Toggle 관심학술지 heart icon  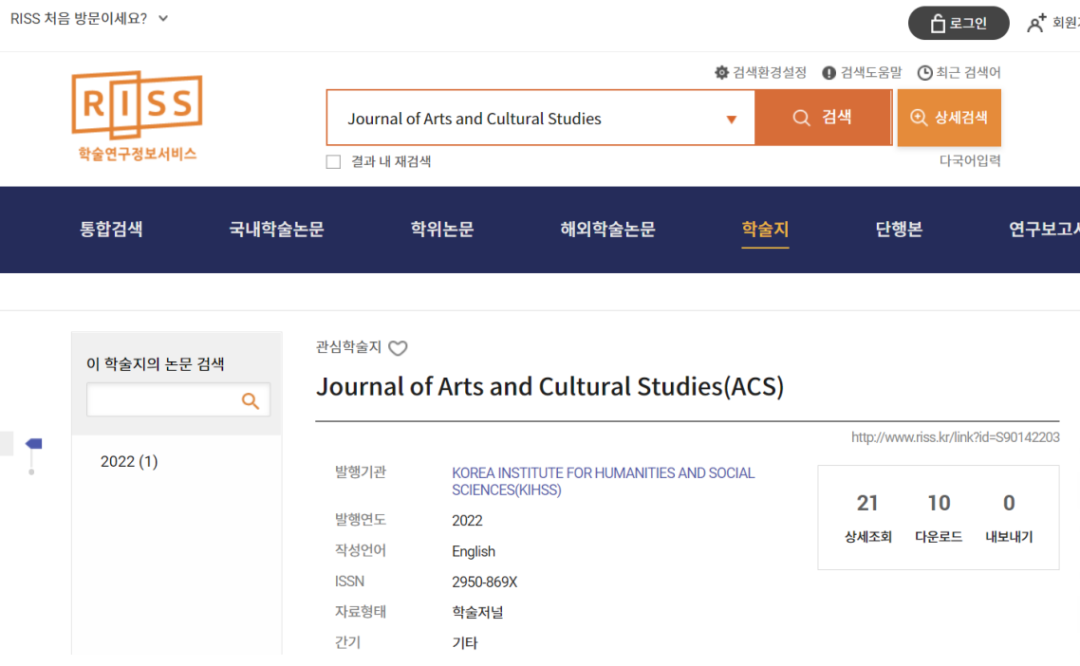point(397,348)
